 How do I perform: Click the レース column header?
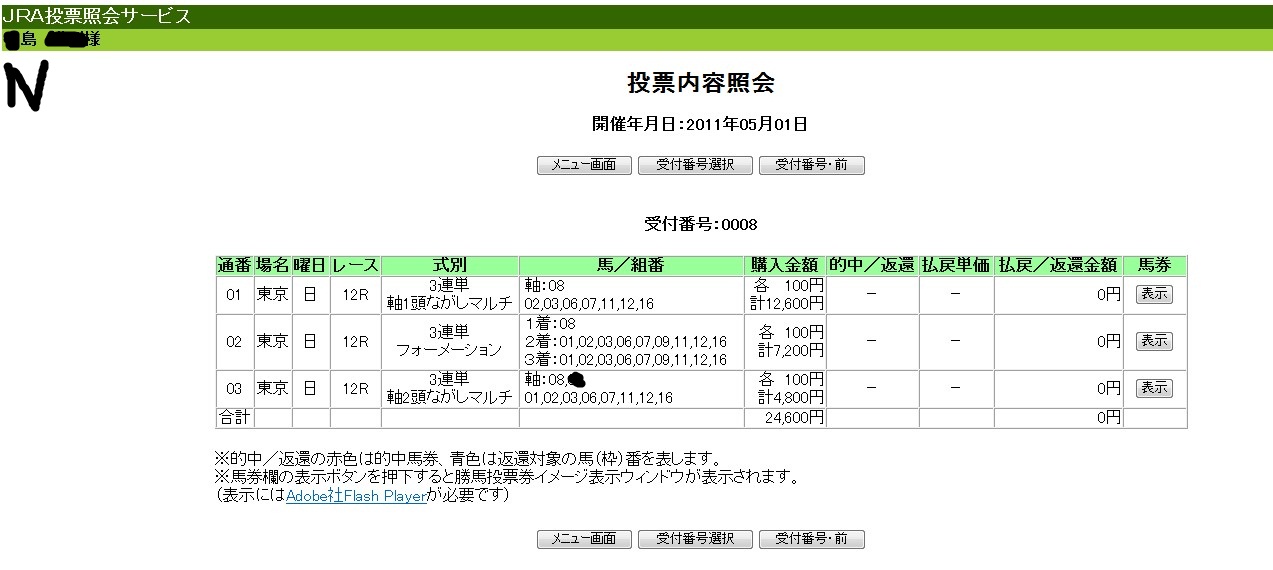tap(355, 266)
